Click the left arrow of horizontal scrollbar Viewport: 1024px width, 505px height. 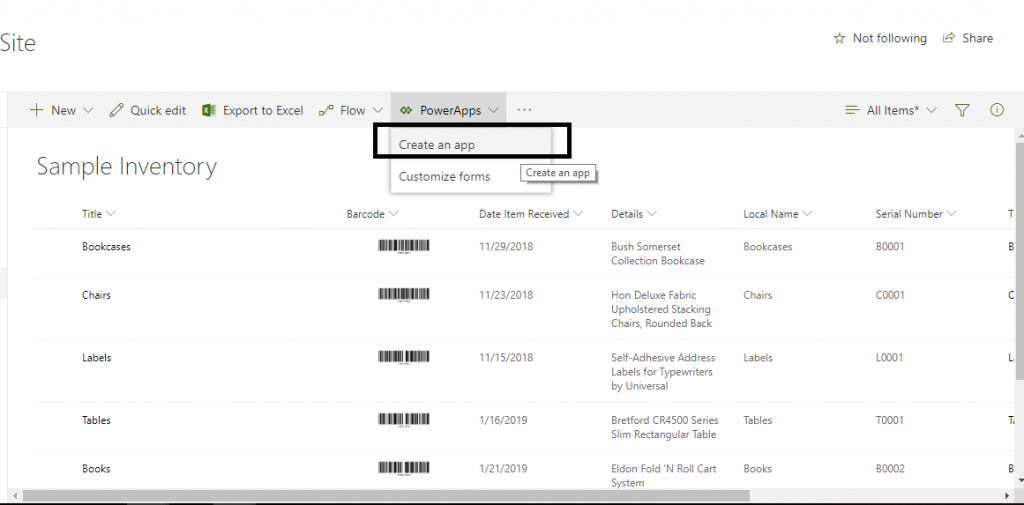click(x=15, y=497)
